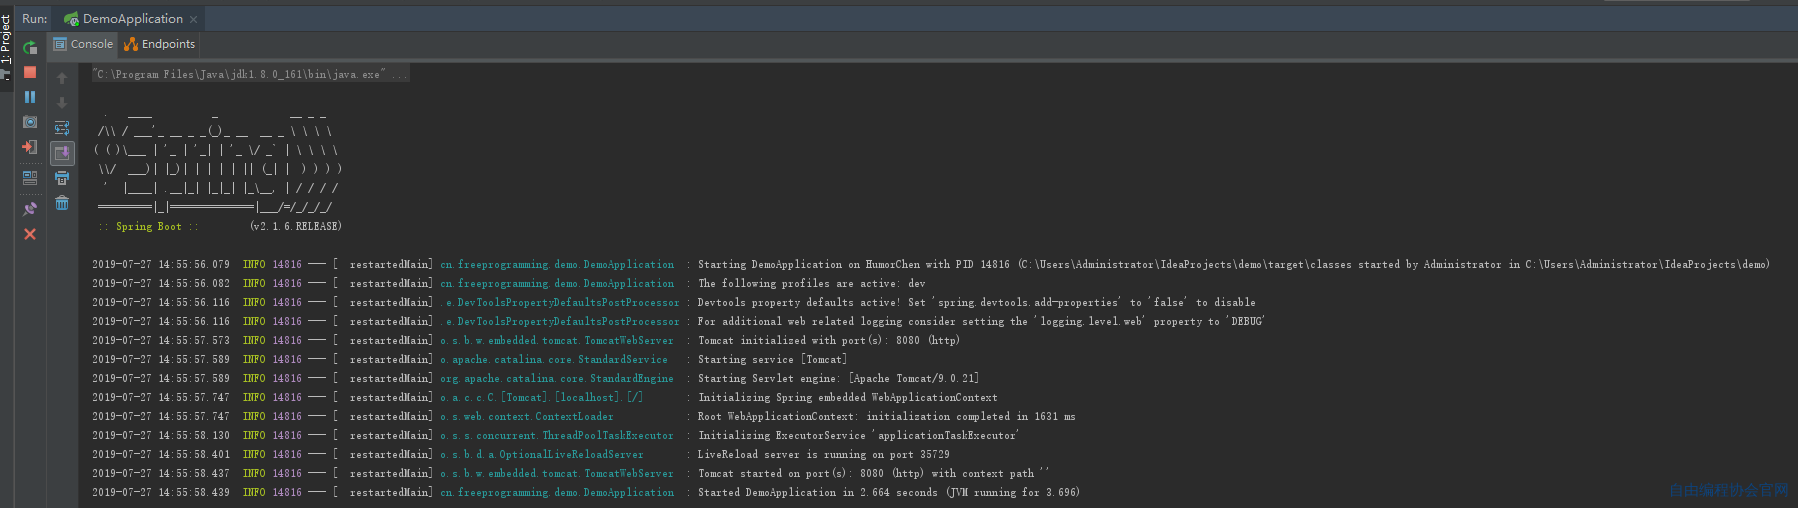1798x508 pixels.
Task: Click the 'o.s.b.d.a.OptionalLiveReloadServer' logger name
Action: pos(542,455)
